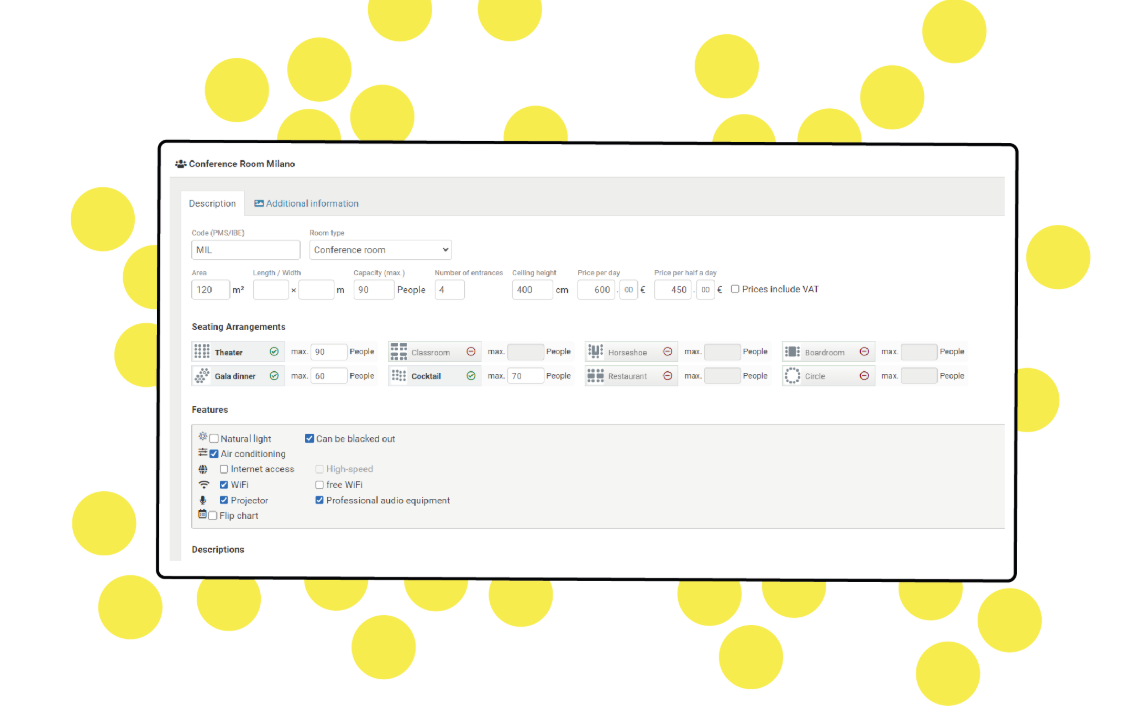Disable the Cocktail arrangement green checkmark
The image size is (1144, 715).
coord(471,376)
